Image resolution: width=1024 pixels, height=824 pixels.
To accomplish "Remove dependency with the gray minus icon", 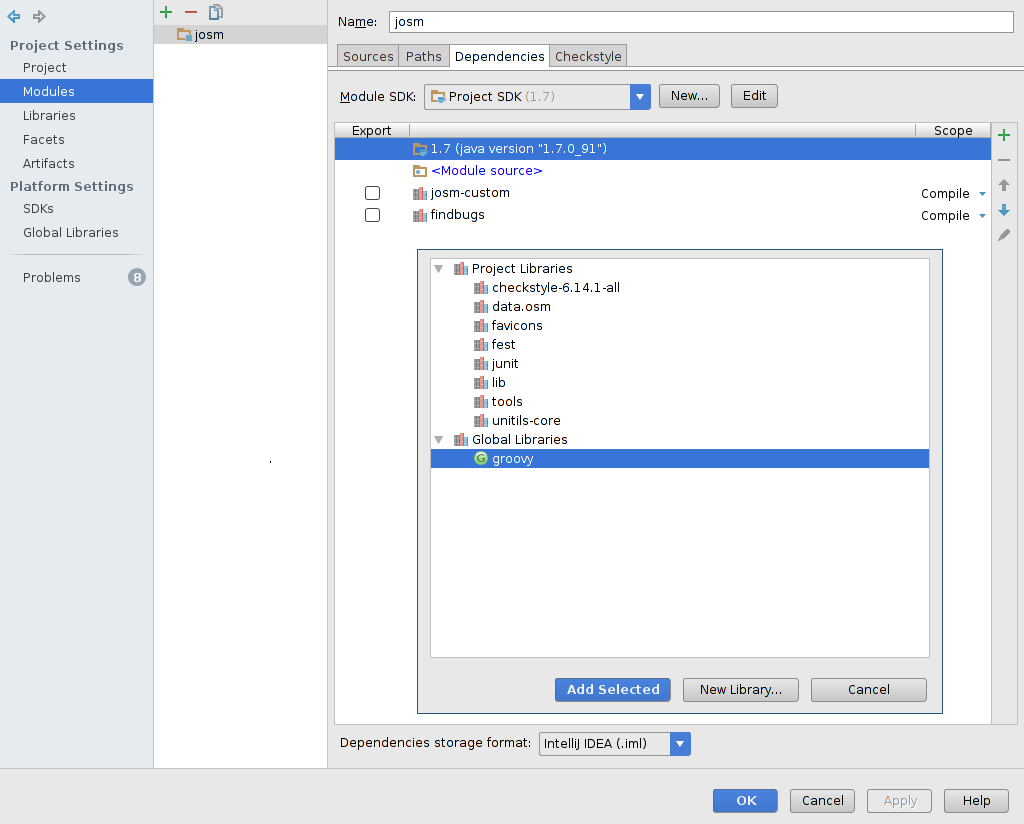I will click(1004, 160).
